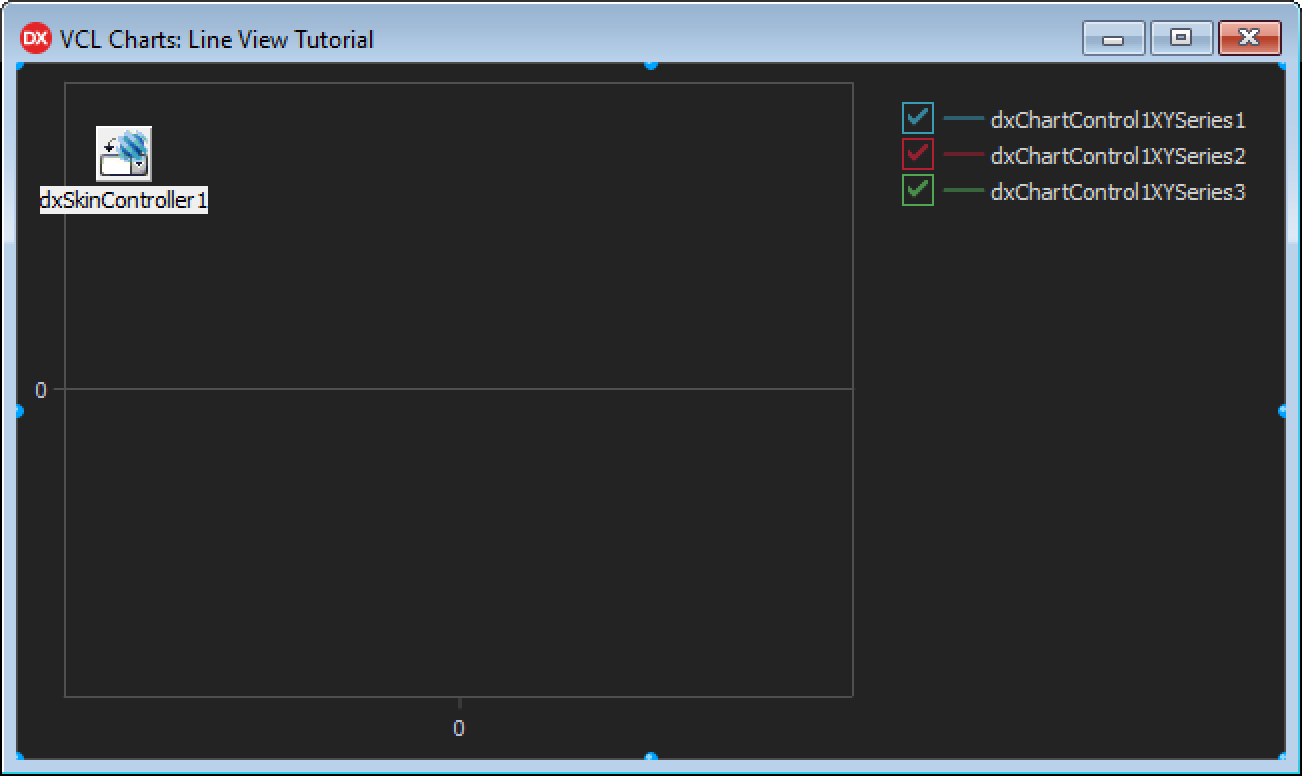
Task: Click the right-middle chart sizing handle
Action: [x=1283, y=411]
